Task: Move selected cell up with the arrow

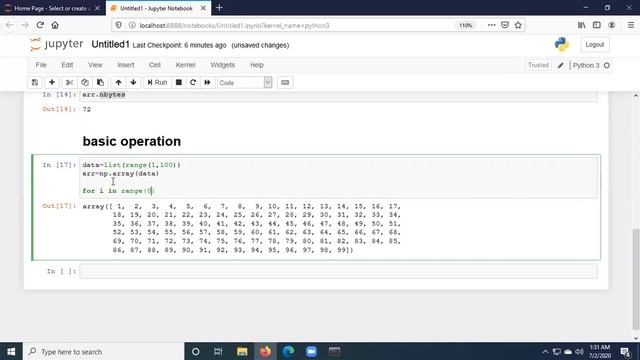Action: pyautogui.click(x=118, y=82)
